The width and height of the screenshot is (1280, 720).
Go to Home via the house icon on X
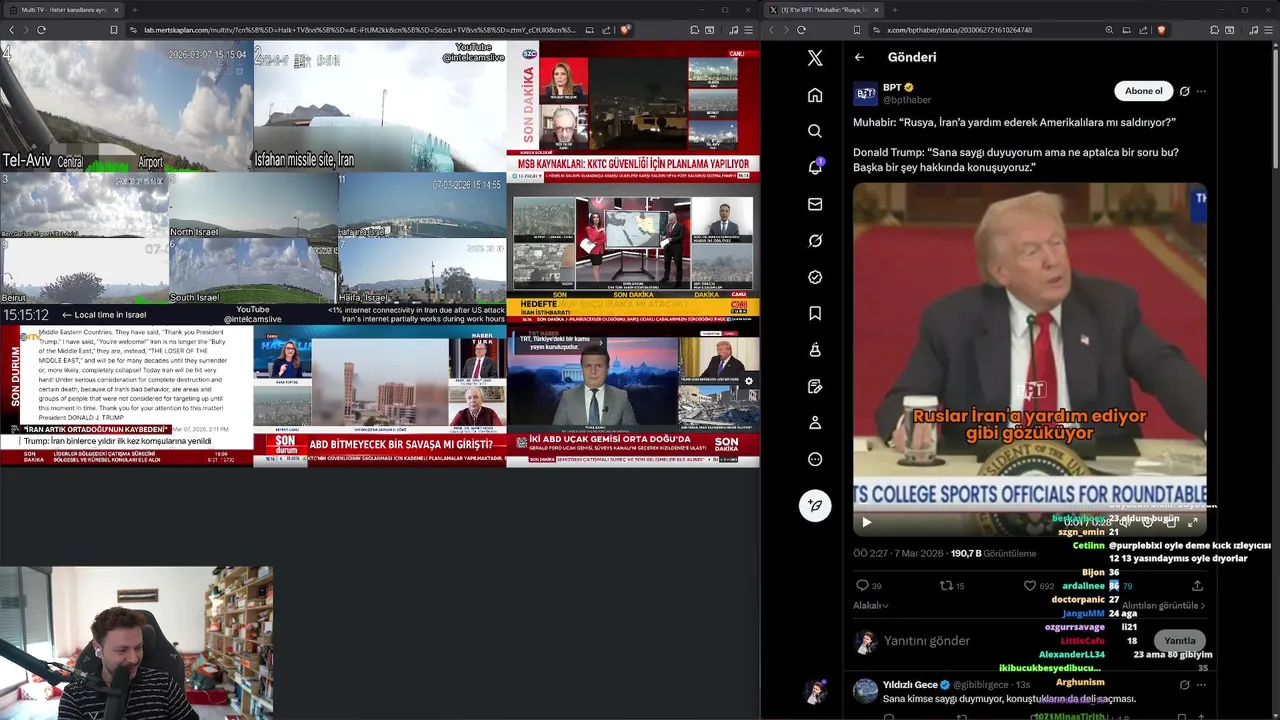pos(815,95)
